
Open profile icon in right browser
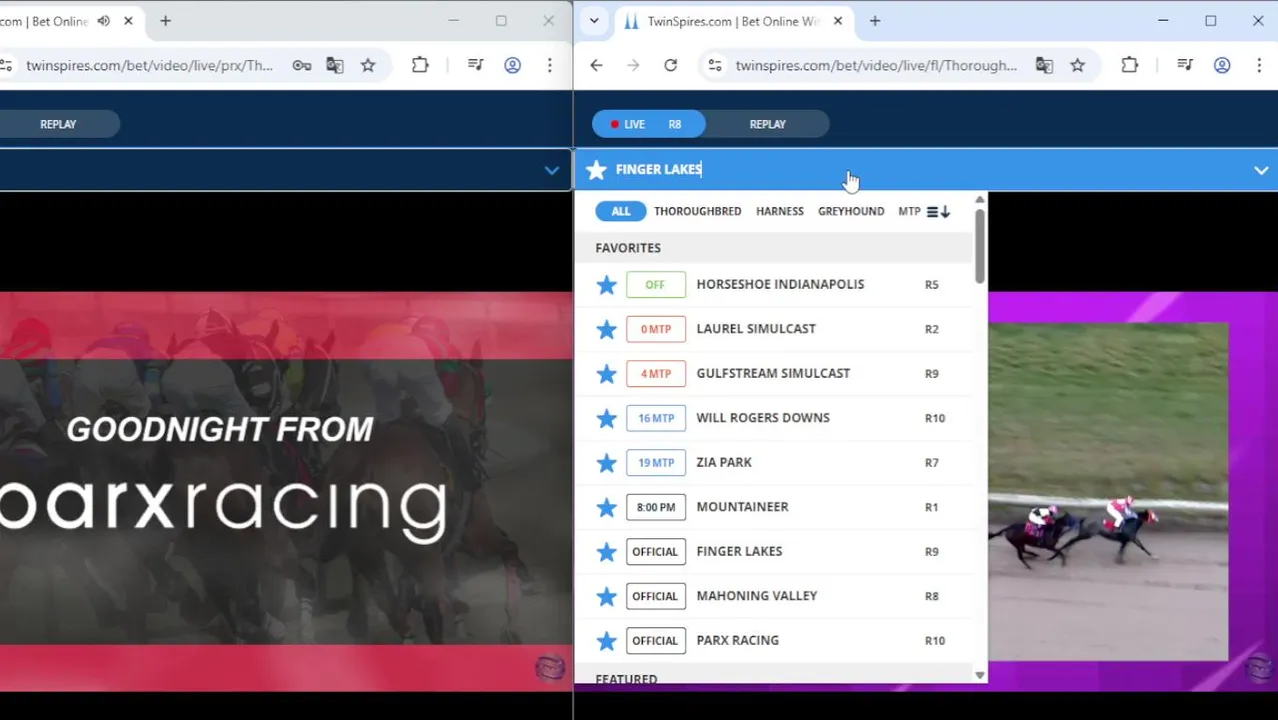(x=1222, y=65)
